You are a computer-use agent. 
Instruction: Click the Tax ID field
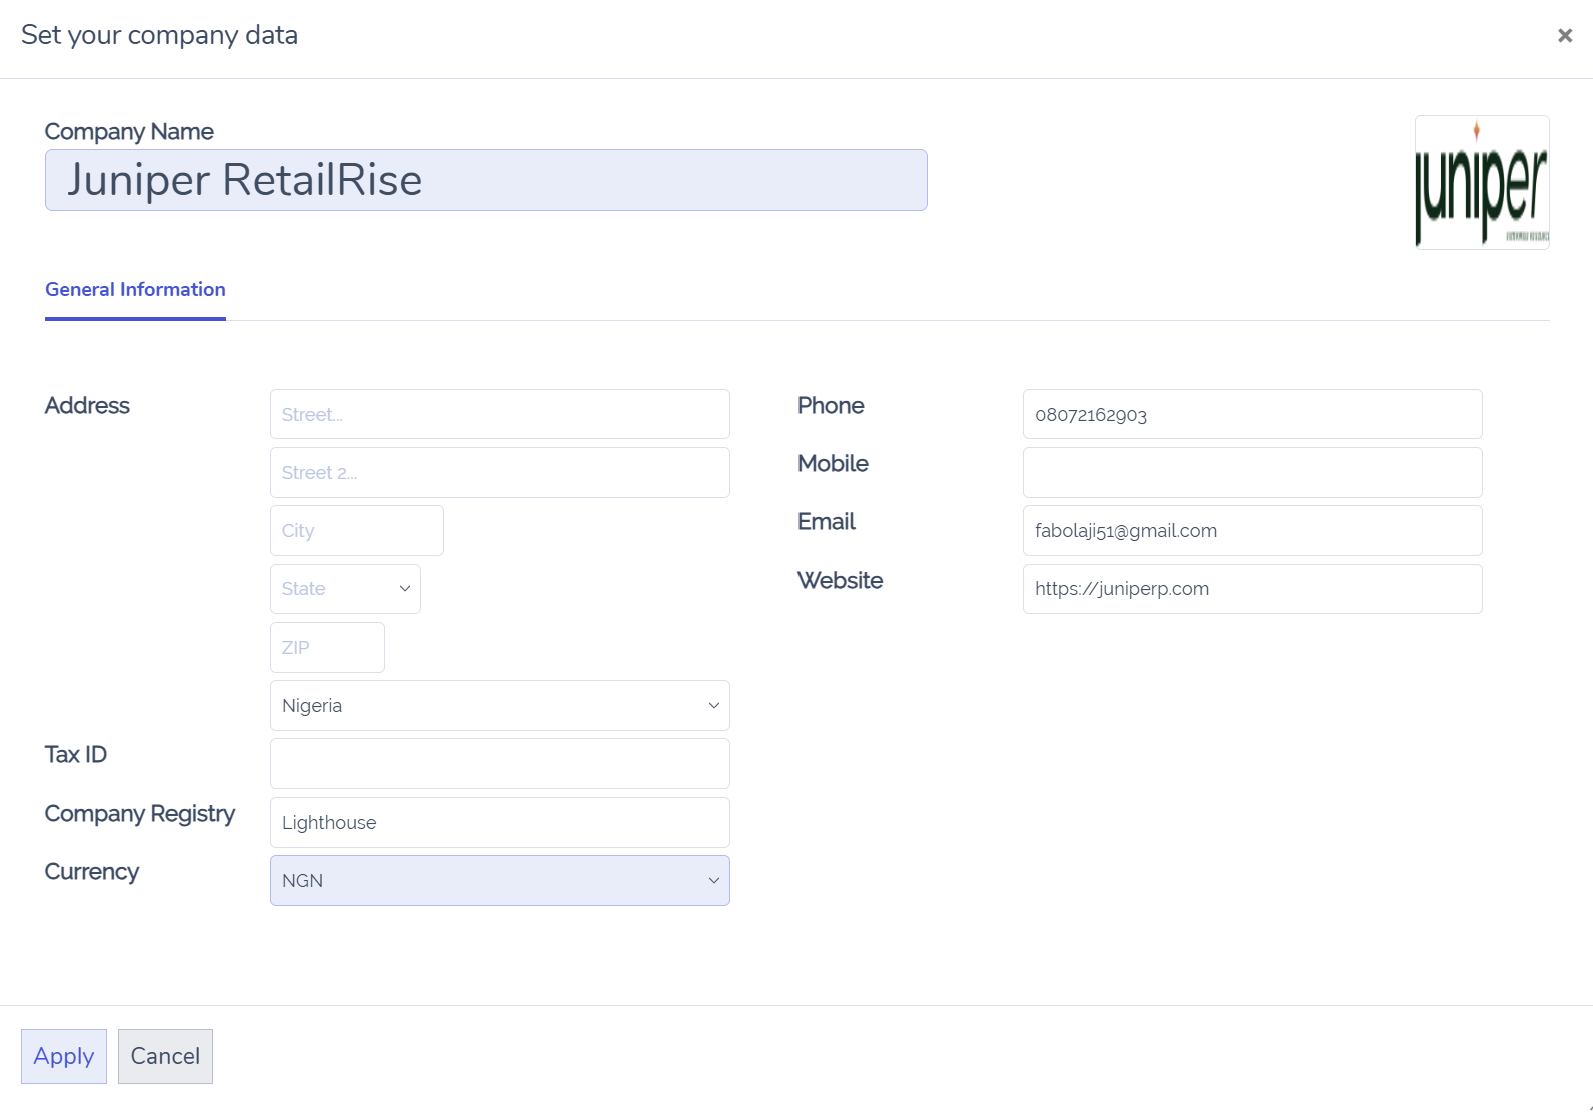(x=500, y=764)
